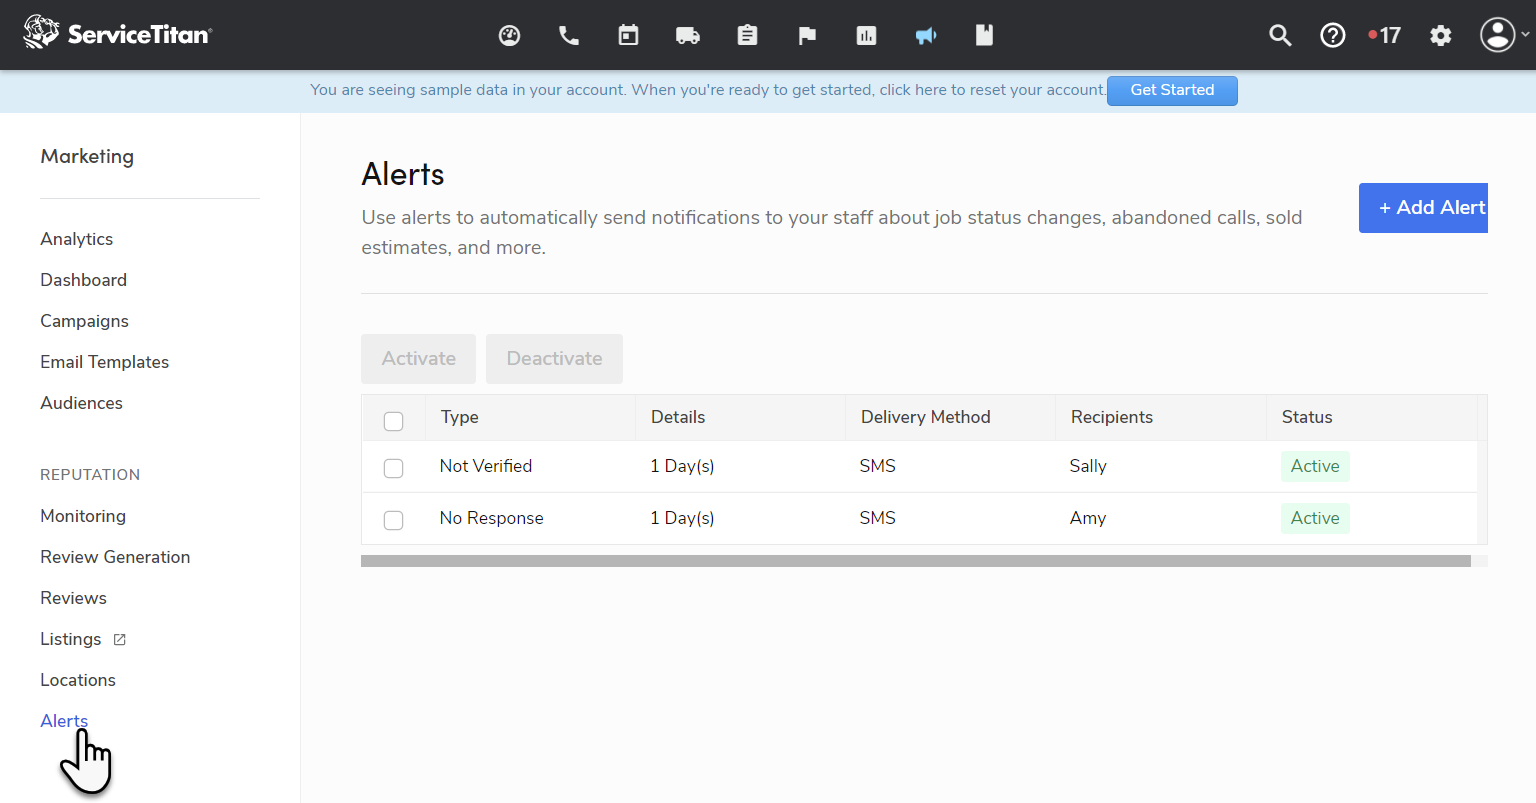The image size is (1536, 803).
Task: Click the Active status badge for Amy
Action: (x=1315, y=518)
